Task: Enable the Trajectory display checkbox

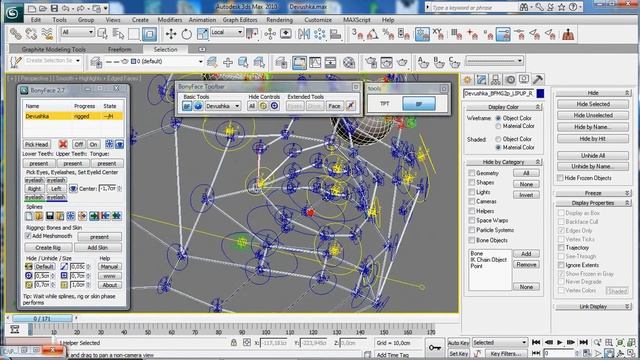Action: 561,248
